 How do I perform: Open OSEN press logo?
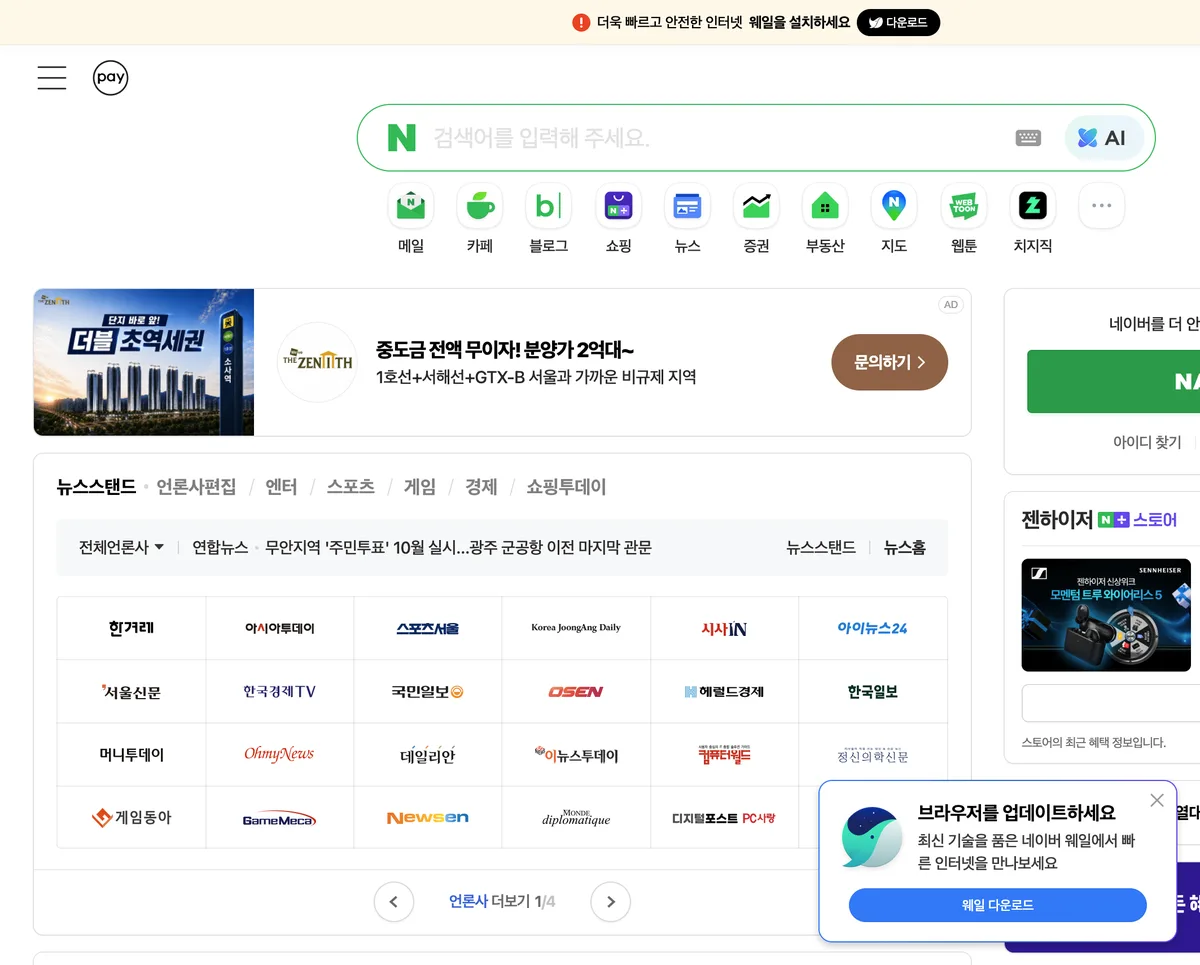(576, 692)
